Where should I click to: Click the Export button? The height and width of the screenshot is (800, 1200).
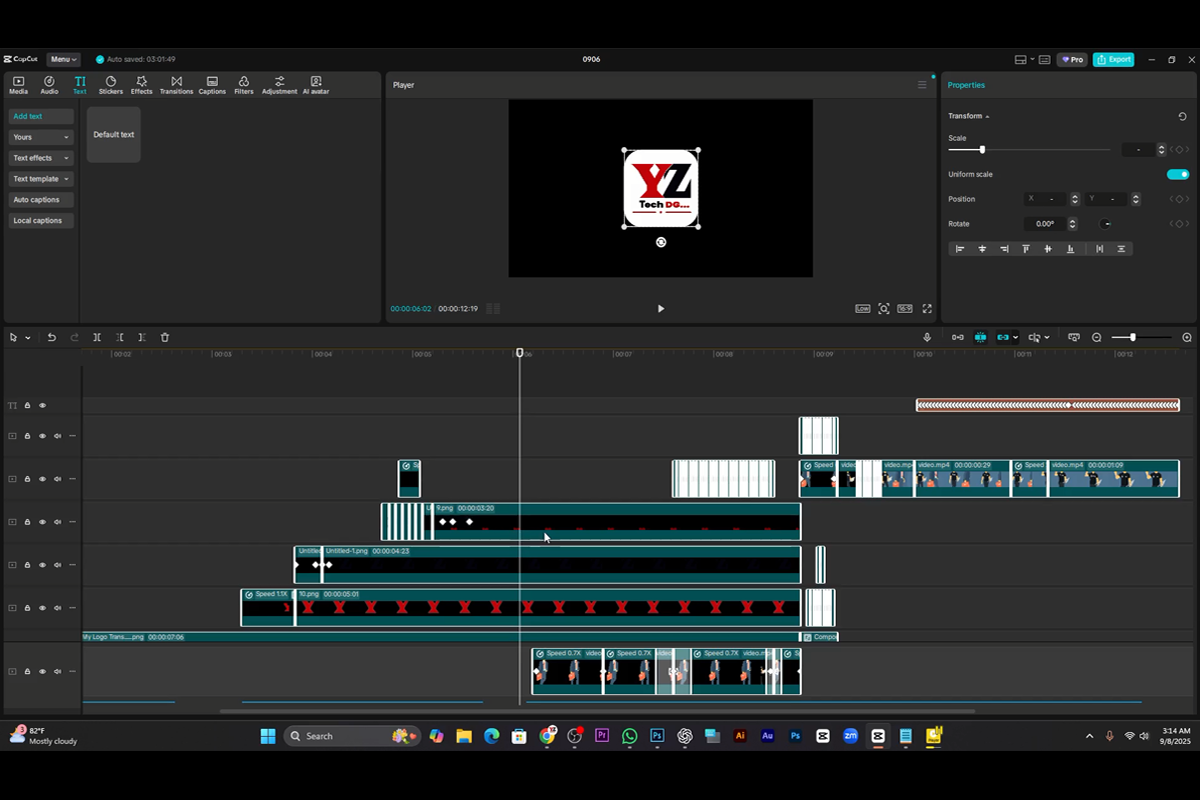click(1113, 60)
